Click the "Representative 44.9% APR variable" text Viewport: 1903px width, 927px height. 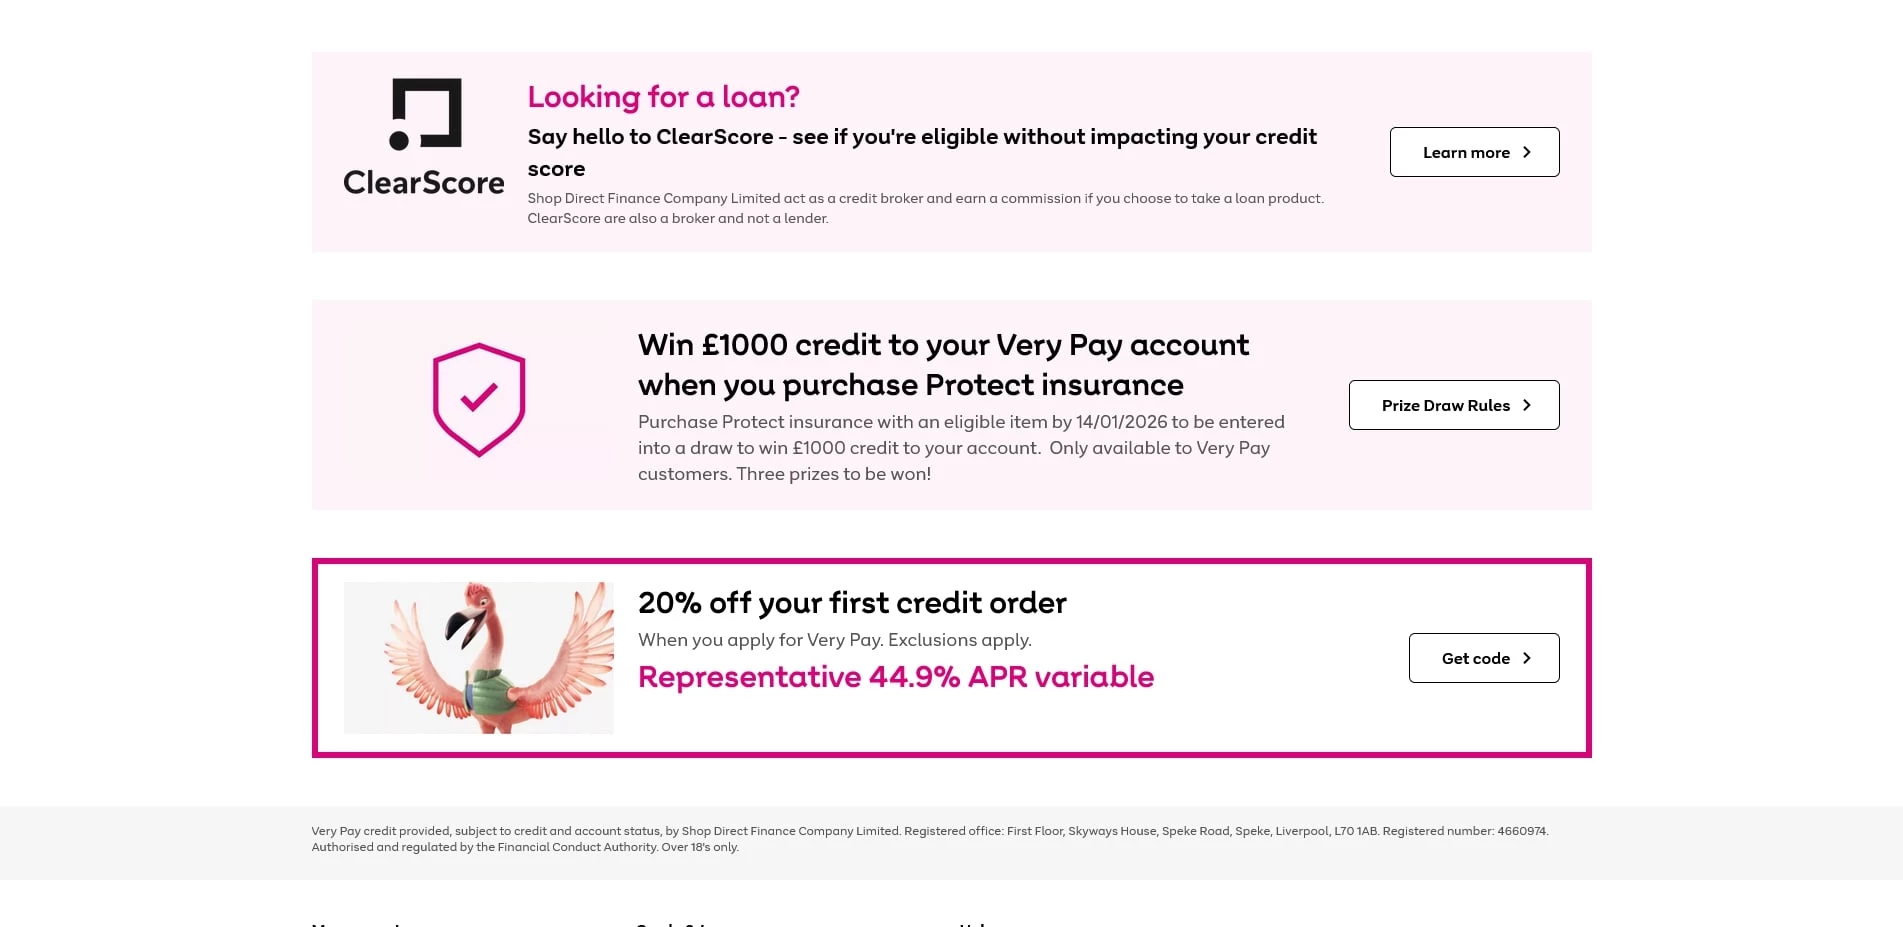click(896, 676)
